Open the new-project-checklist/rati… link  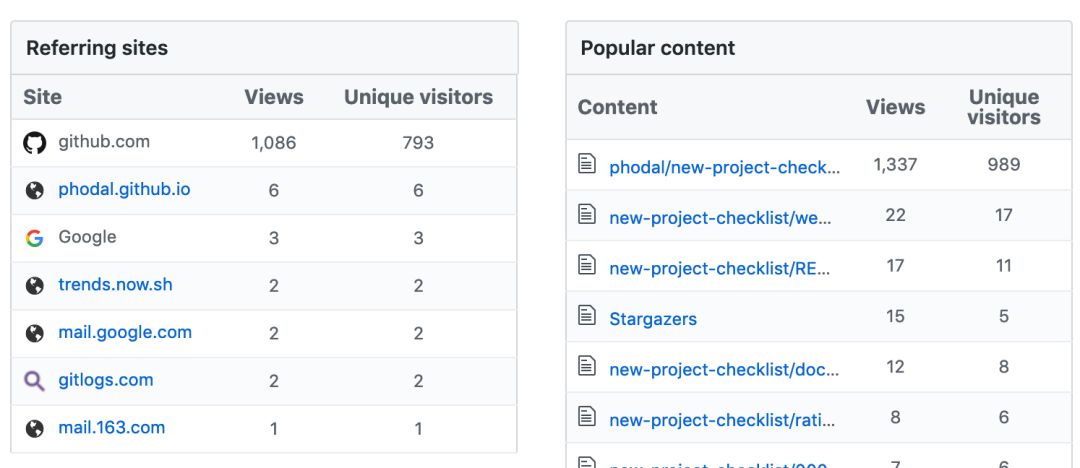(x=722, y=420)
